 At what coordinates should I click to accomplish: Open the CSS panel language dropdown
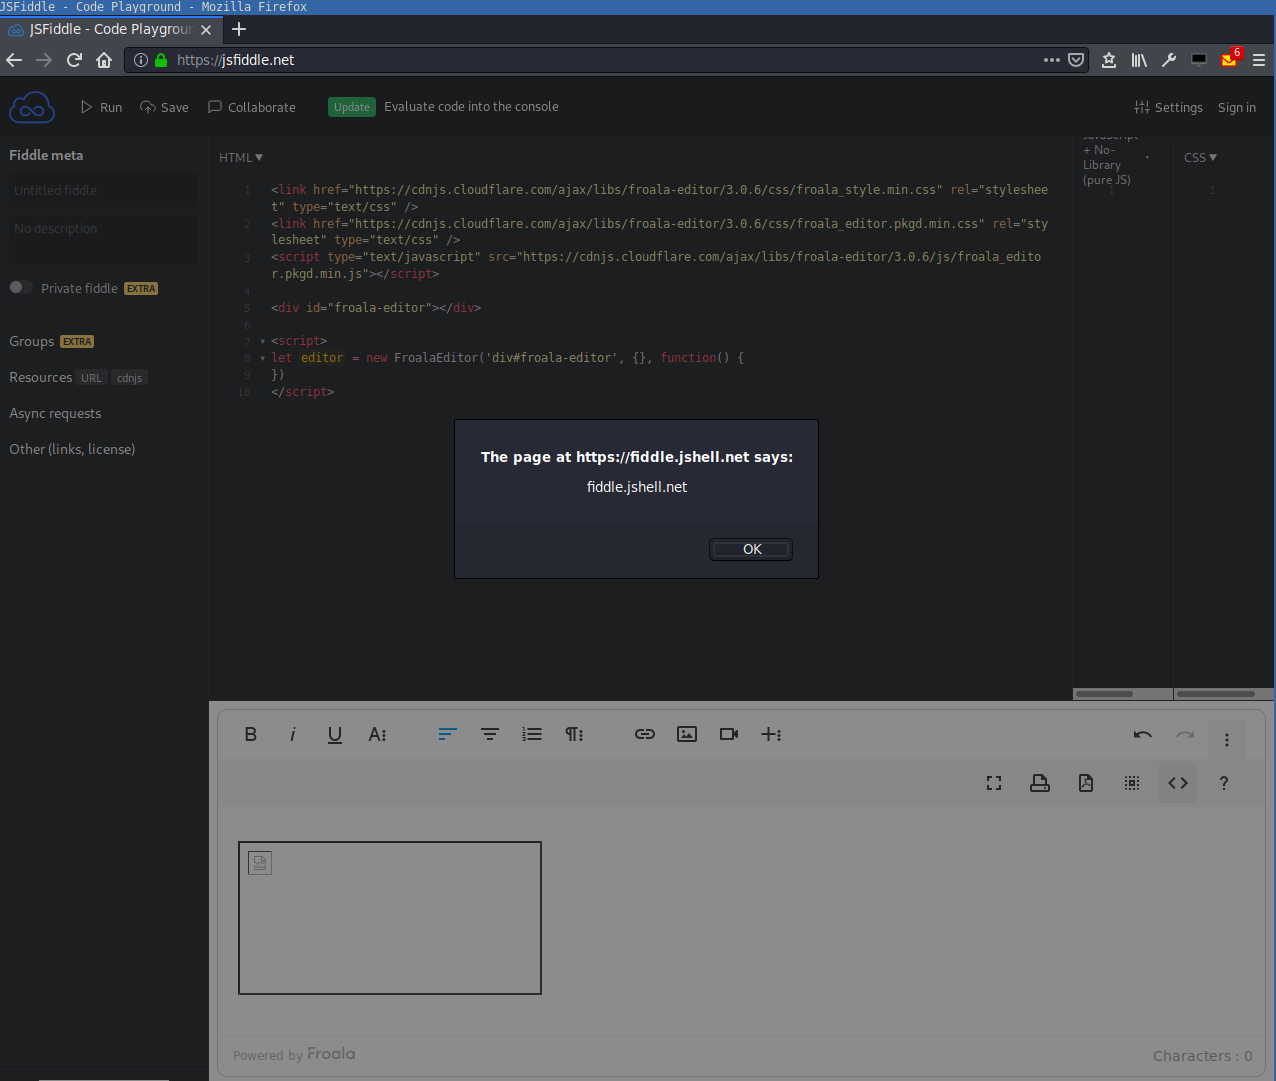[1199, 157]
